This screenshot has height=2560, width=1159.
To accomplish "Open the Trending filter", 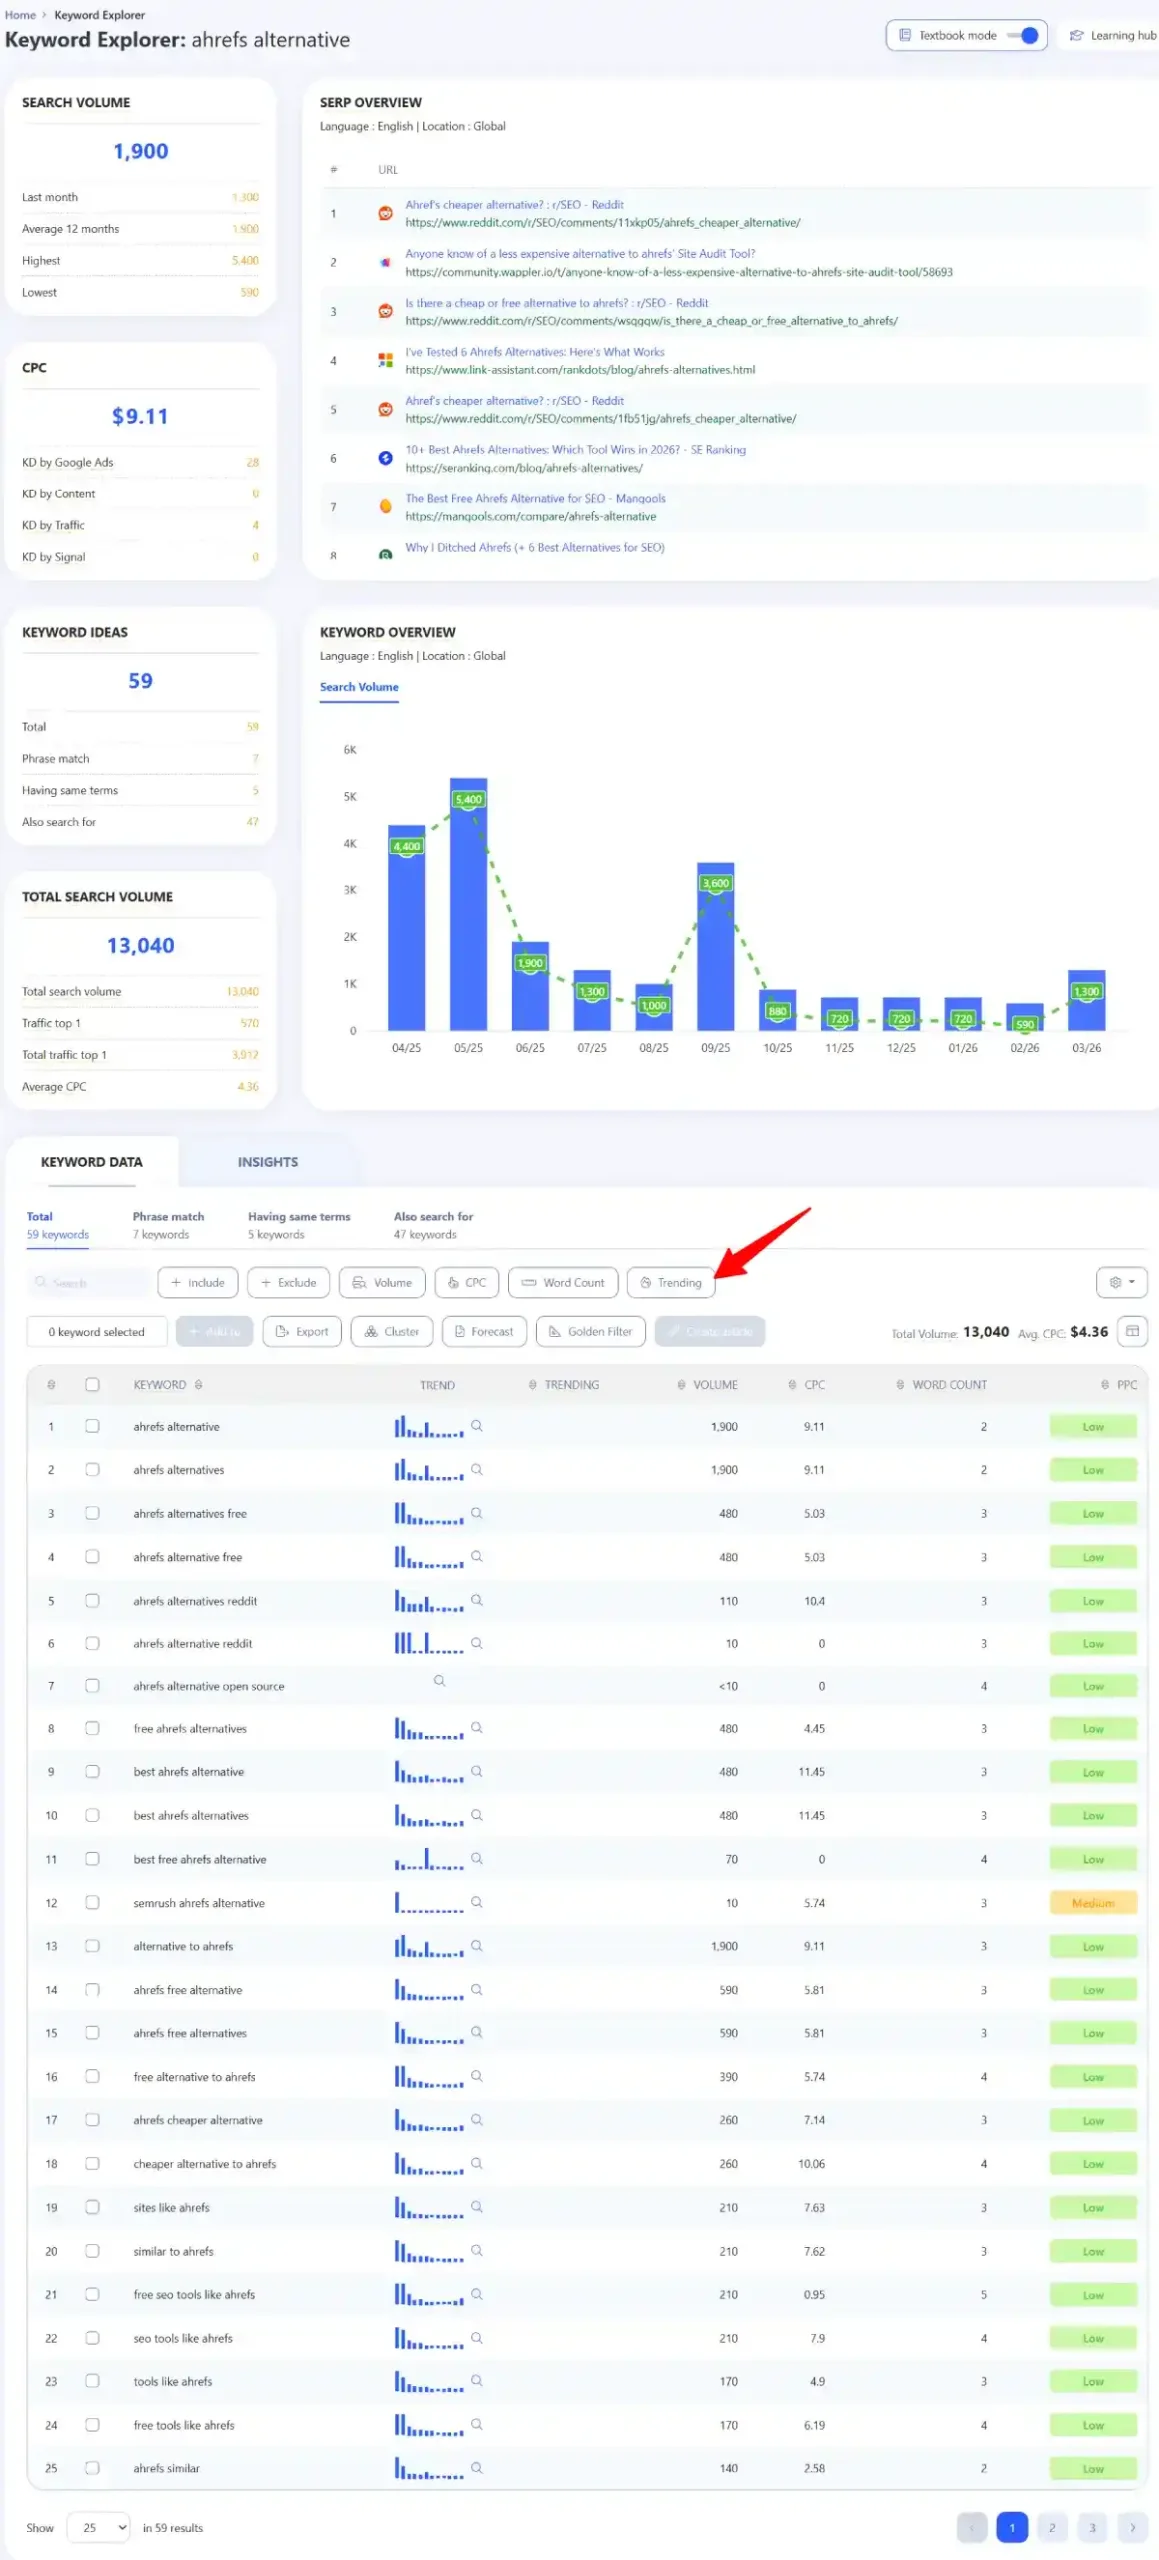I will (671, 1282).
